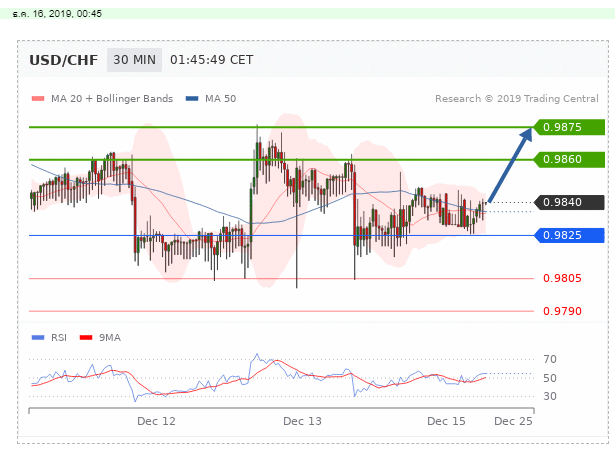Click the RSI 70 level label
The width and height of the screenshot is (615, 449).
coord(550,359)
